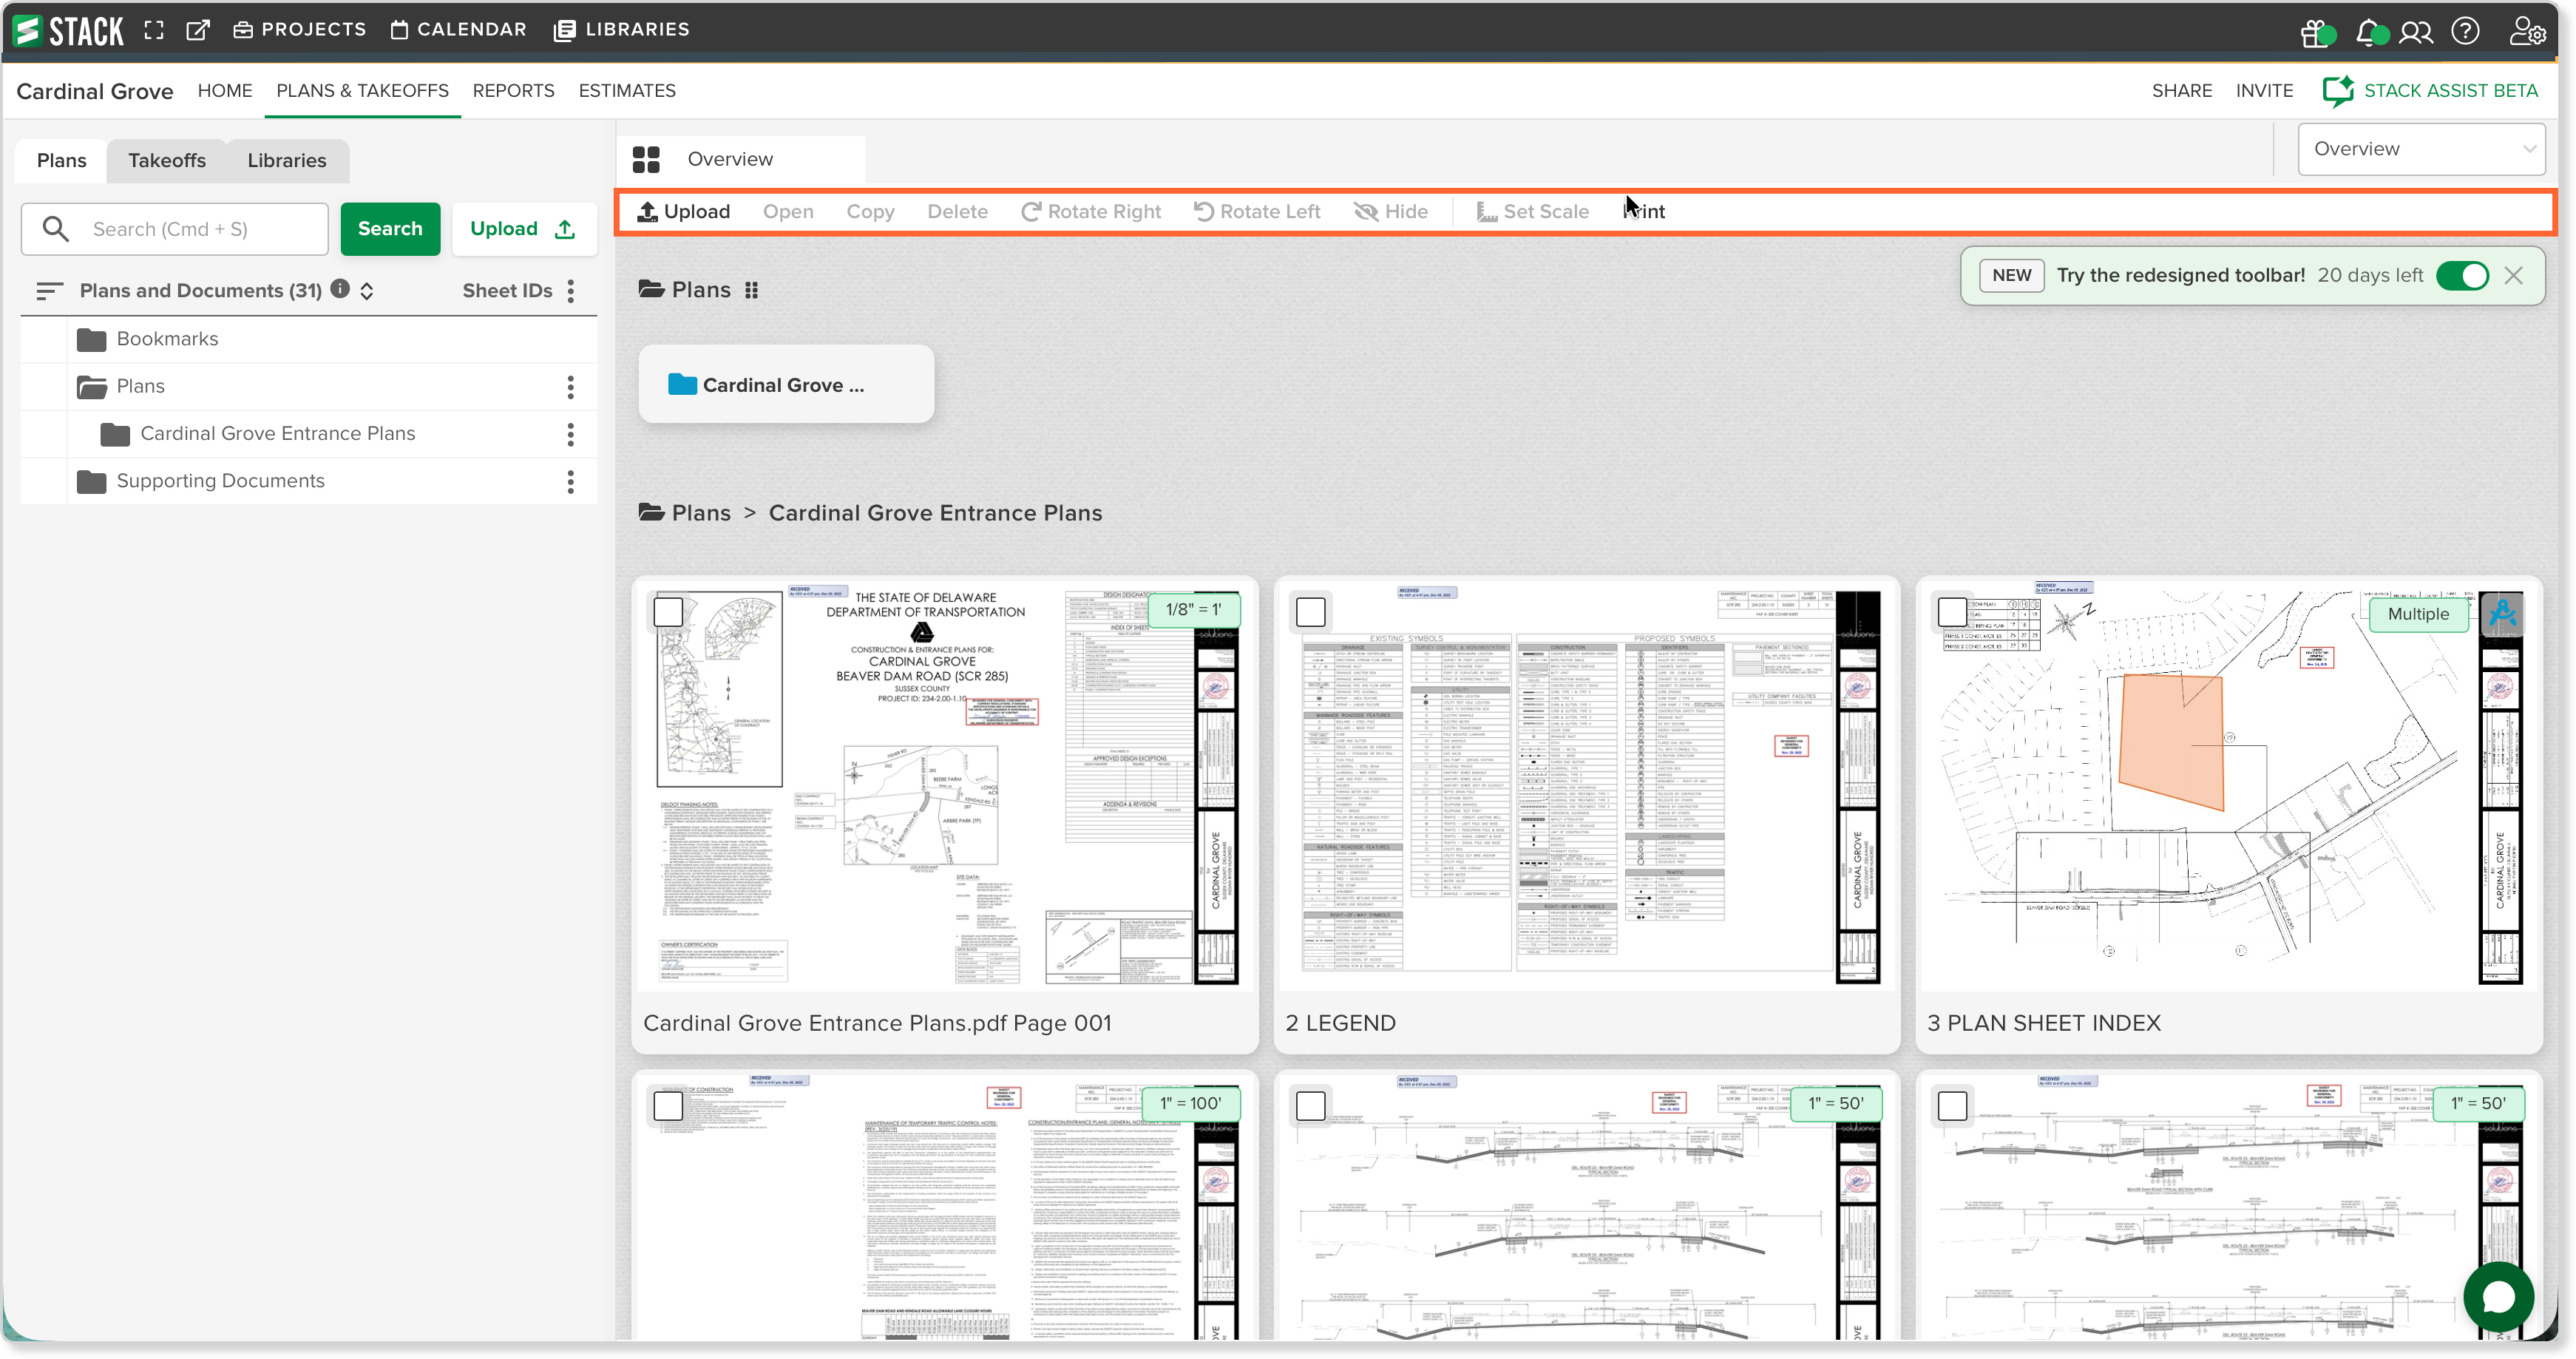The height and width of the screenshot is (1359, 2576).
Task: Open the live chat bubble
Action: (x=2498, y=1297)
